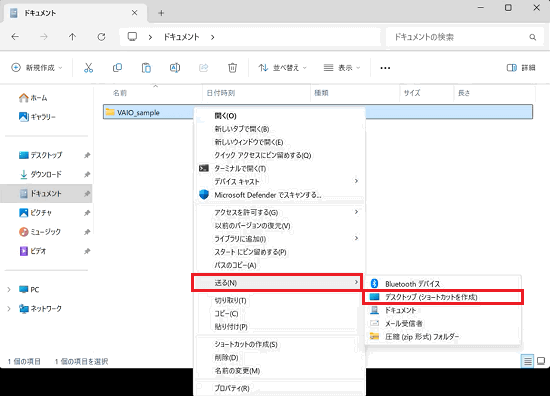Open ギャラリー in the sidebar
Viewport: 550px width, 396px height.
[37, 117]
